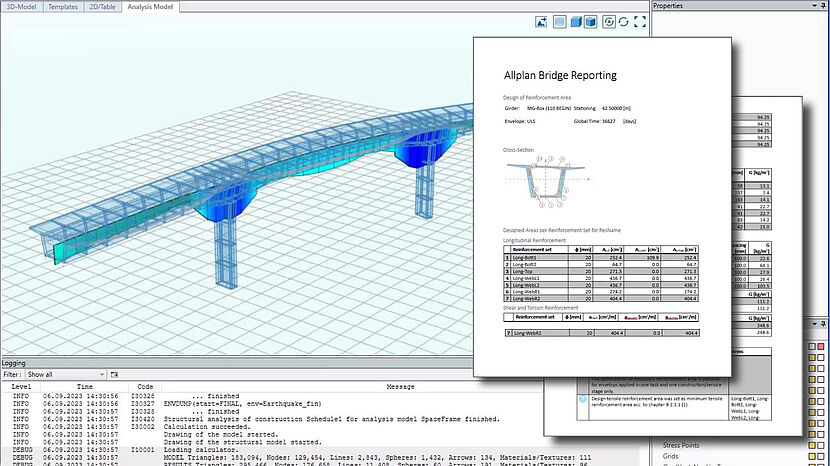Click the circular refresh view icon
The image size is (830, 466).
coord(624,22)
